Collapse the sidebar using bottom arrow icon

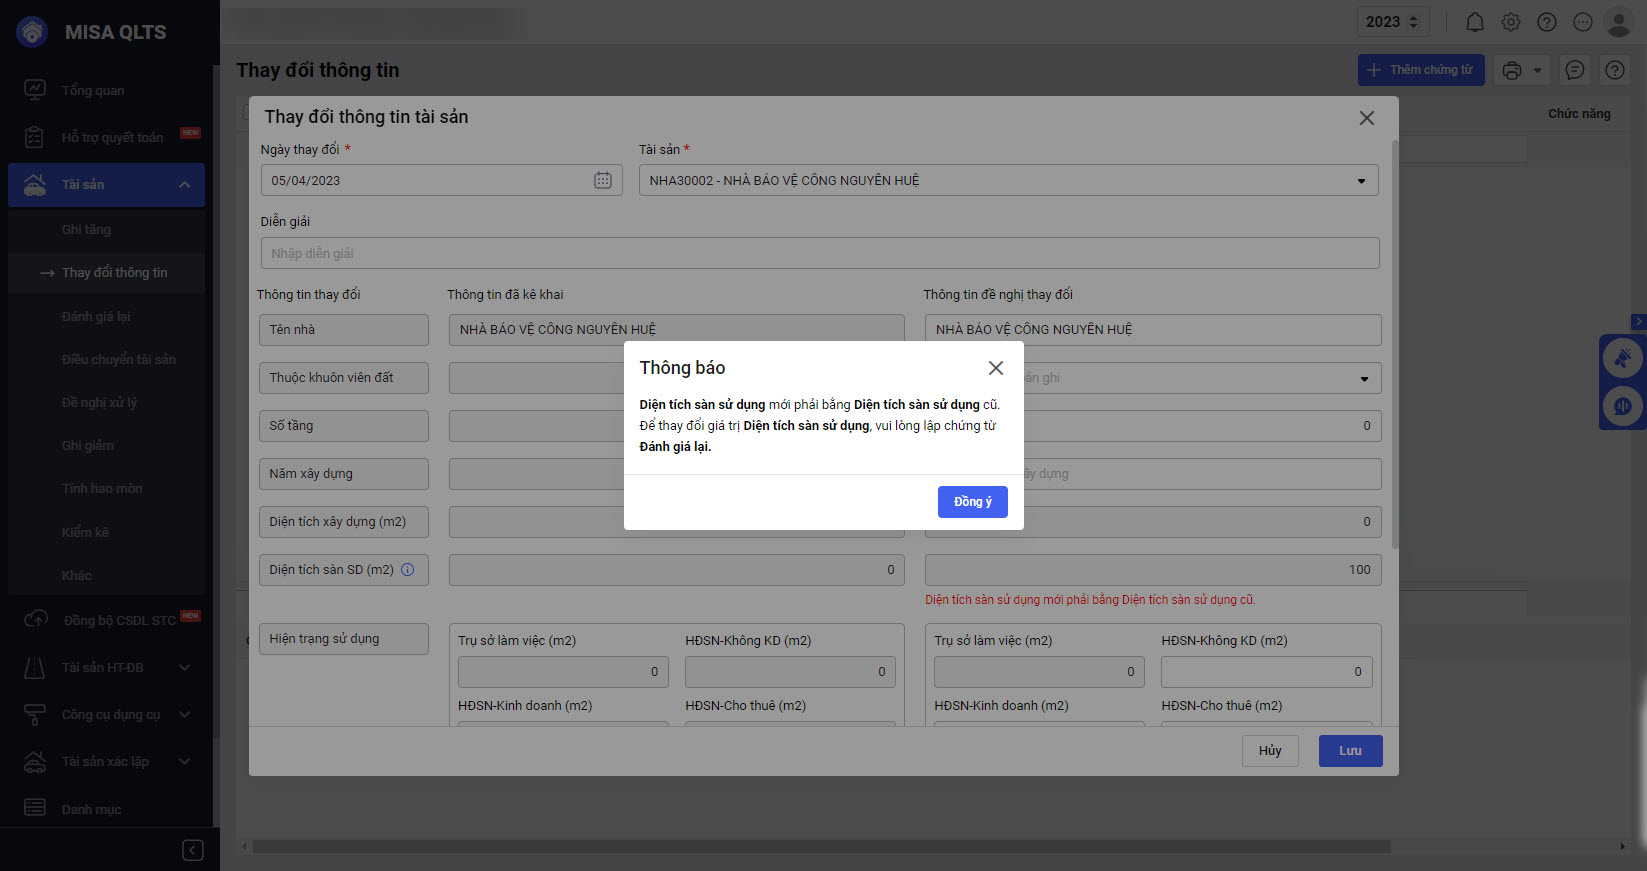click(193, 850)
